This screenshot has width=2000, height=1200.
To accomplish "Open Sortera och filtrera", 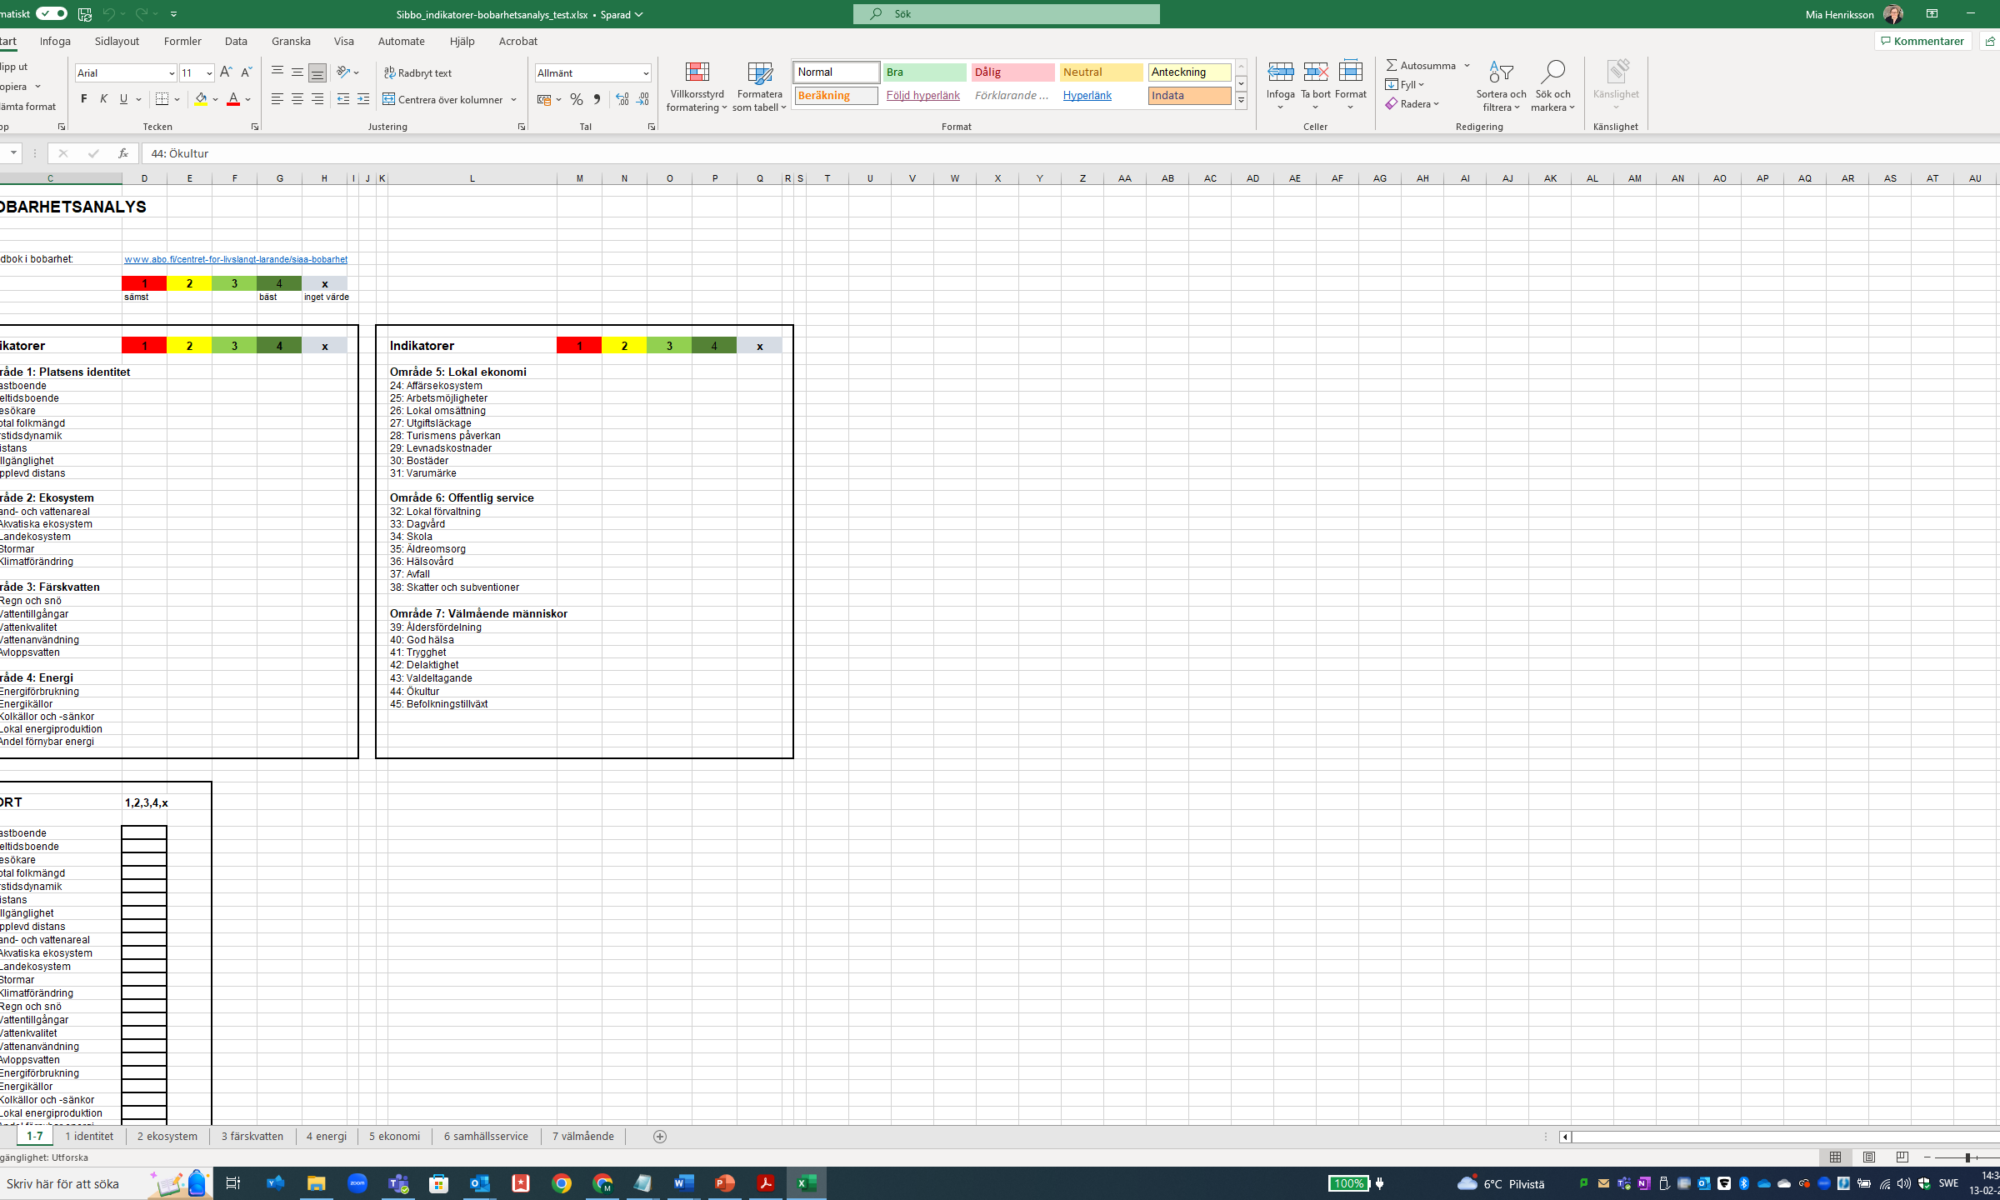I will [1501, 86].
